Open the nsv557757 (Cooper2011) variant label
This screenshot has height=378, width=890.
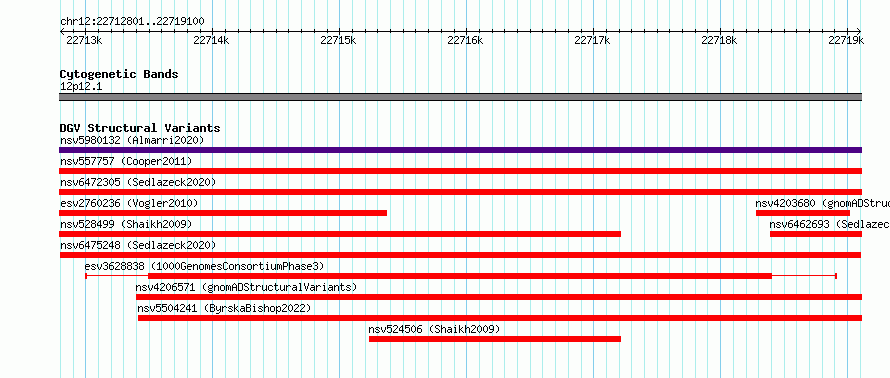pyautogui.click(x=126, y=161)
